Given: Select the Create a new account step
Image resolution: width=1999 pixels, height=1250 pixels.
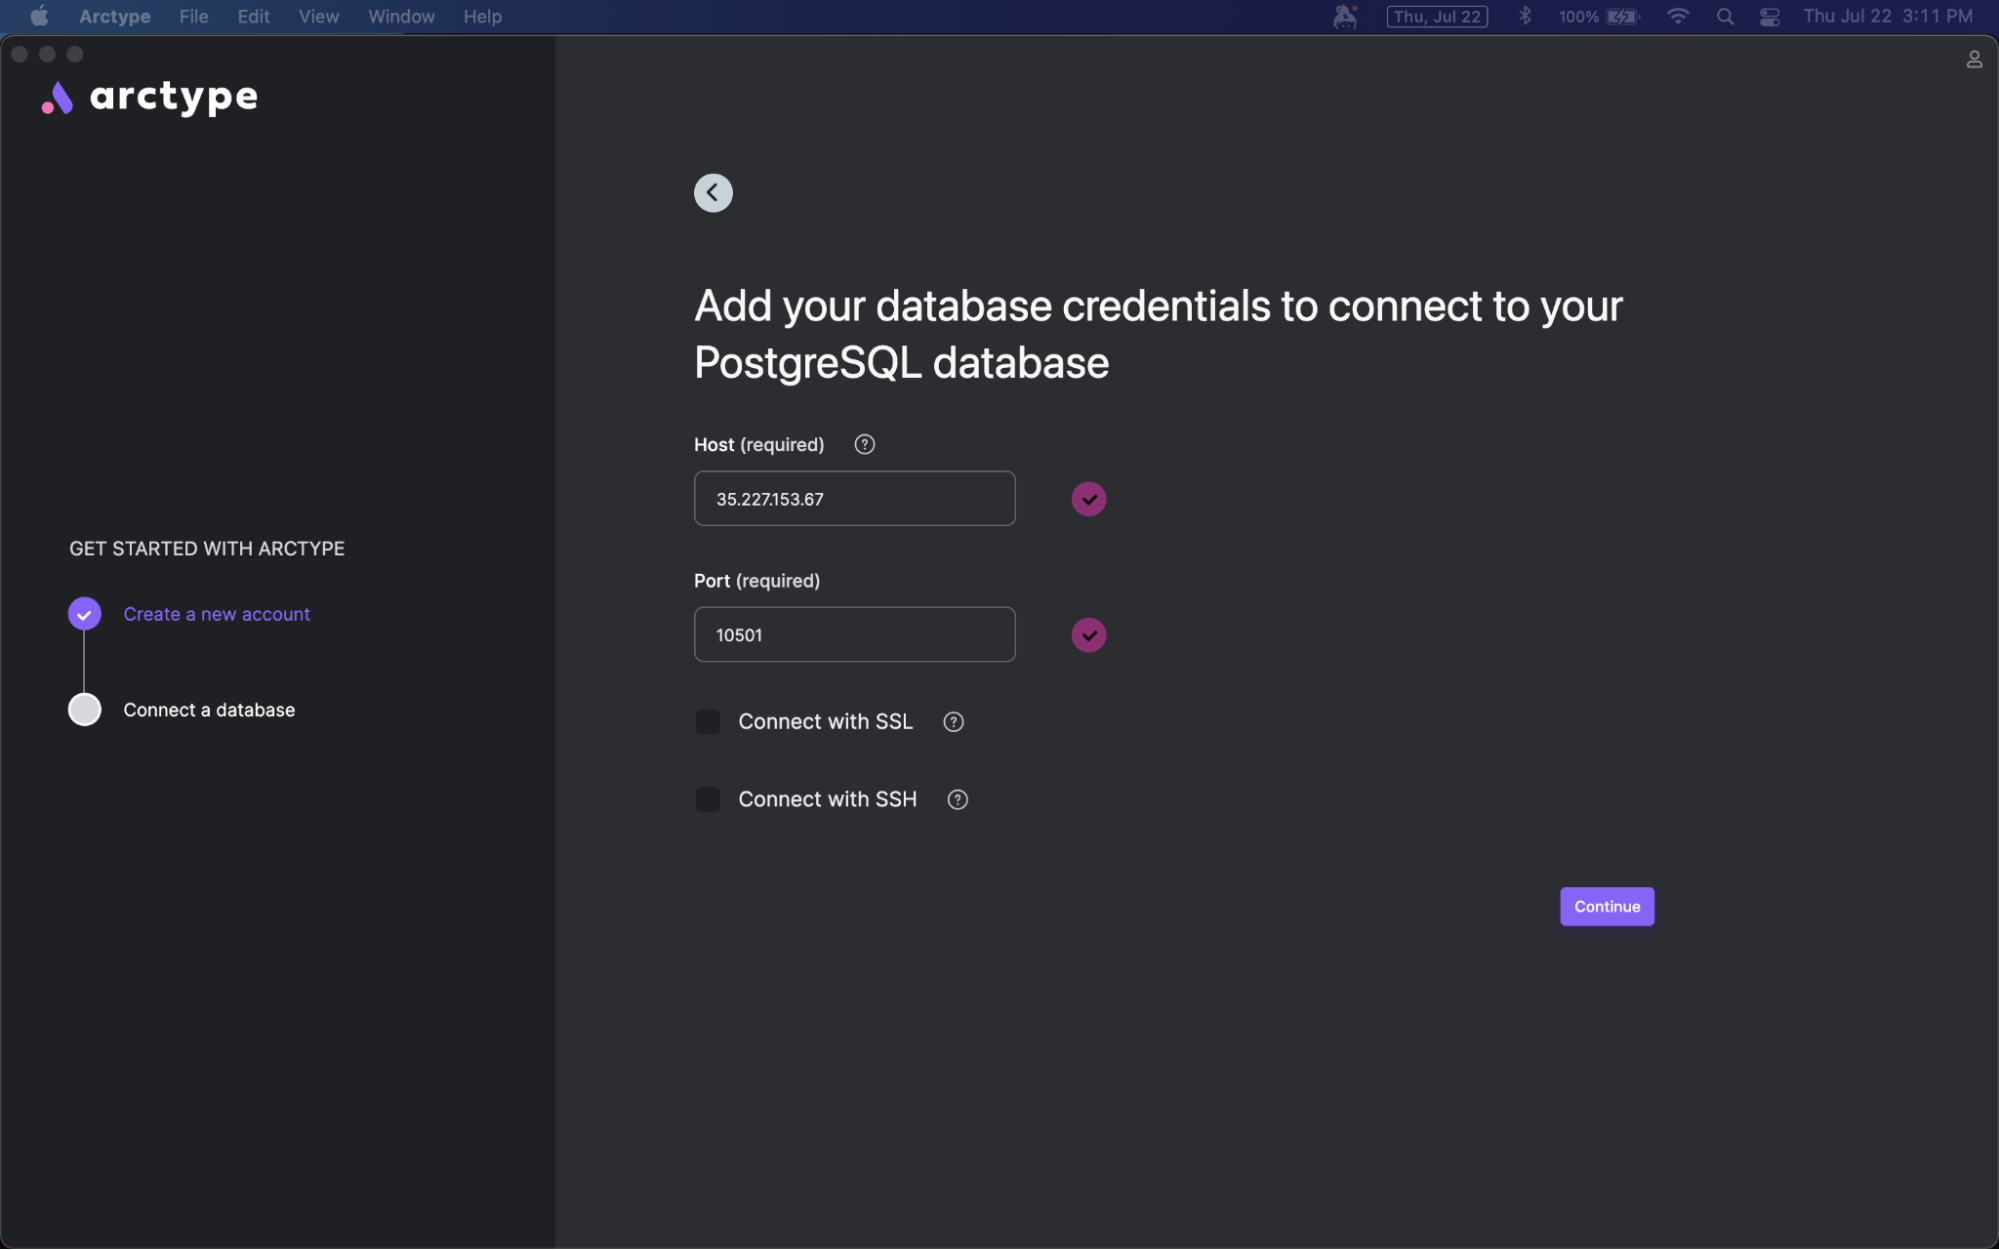Looking at the screenshot, I should (x=216, y=614).
